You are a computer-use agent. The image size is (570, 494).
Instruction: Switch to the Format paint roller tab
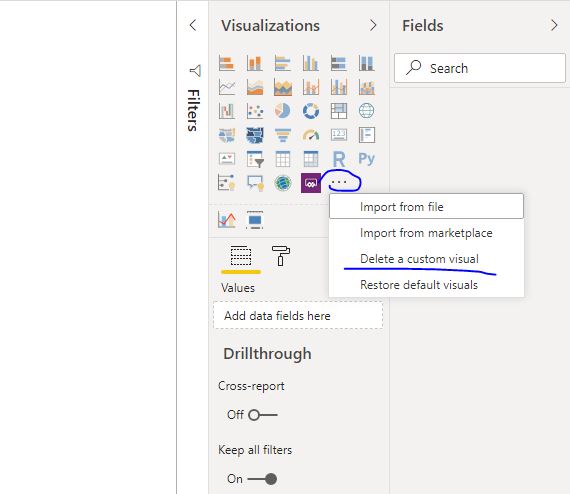[281, 256]
